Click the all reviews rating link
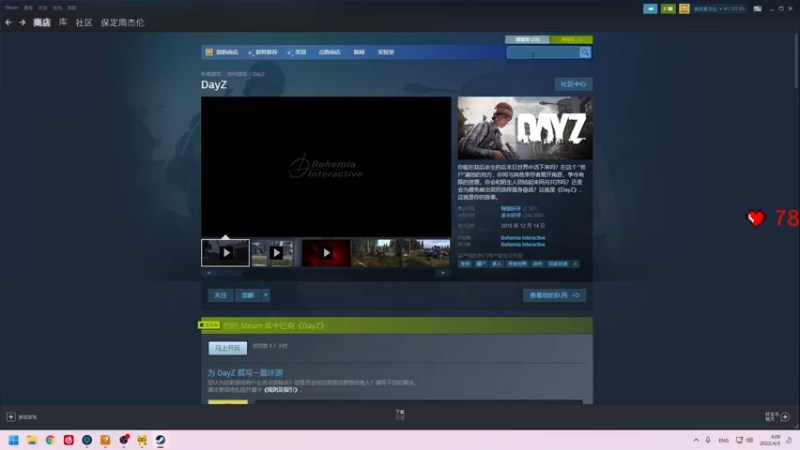800x450 pixels. point(511,215)
